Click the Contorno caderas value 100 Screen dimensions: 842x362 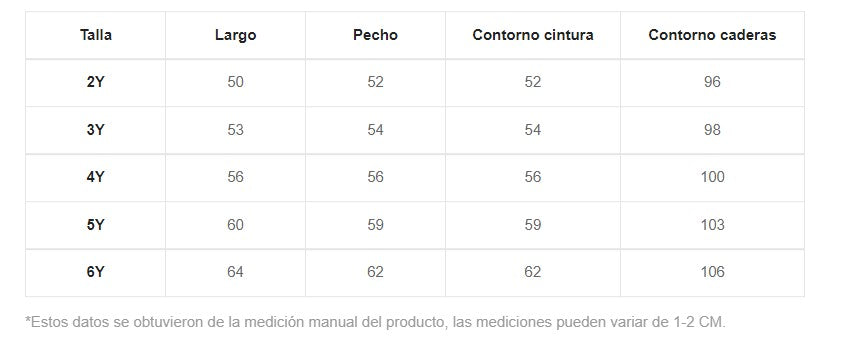coord(712,177)
